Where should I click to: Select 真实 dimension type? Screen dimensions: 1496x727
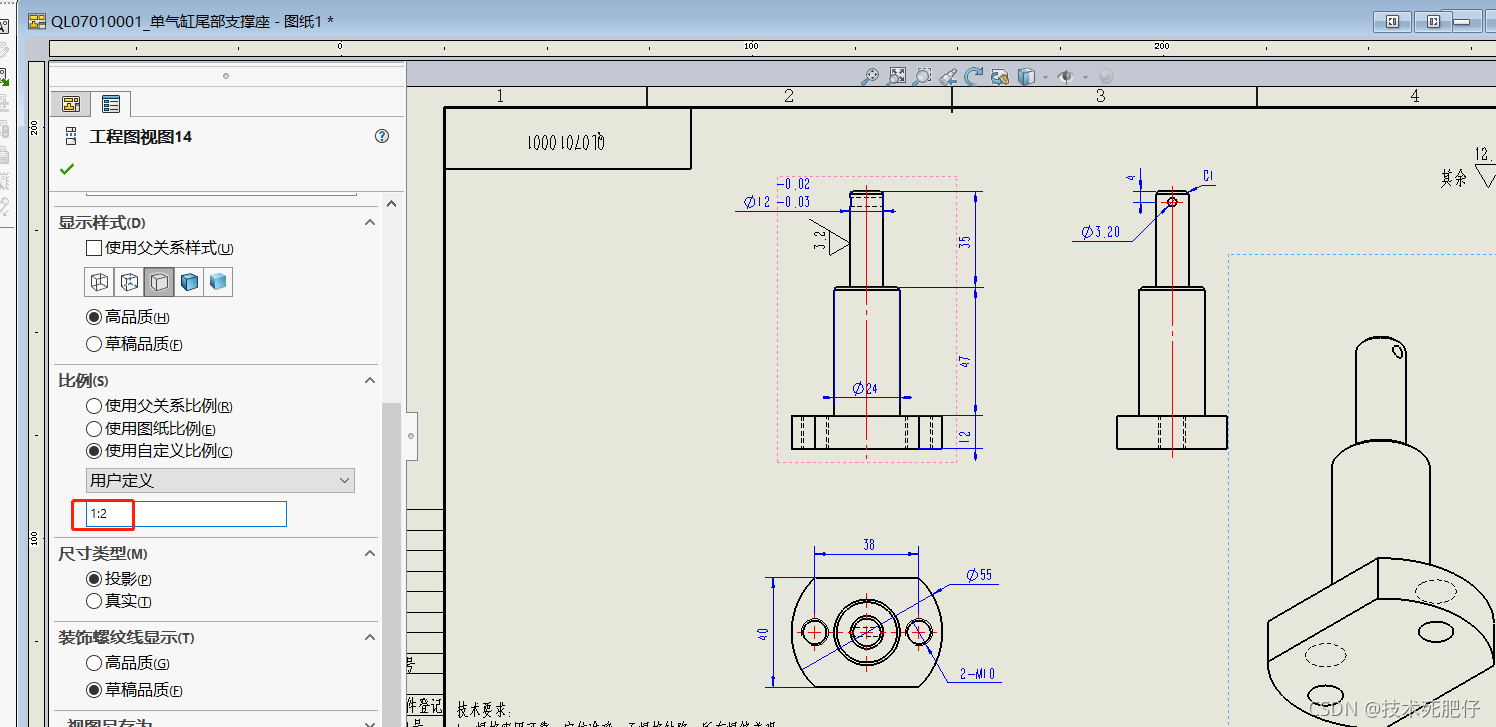(x=94, y=601)
